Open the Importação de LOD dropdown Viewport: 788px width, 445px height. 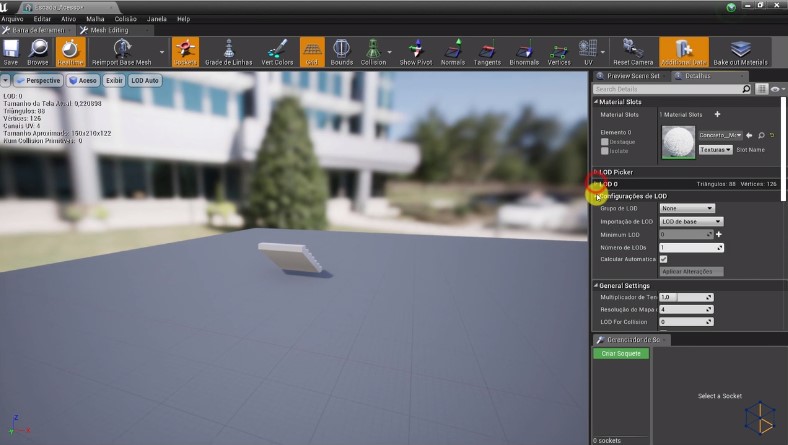(692, 221)
